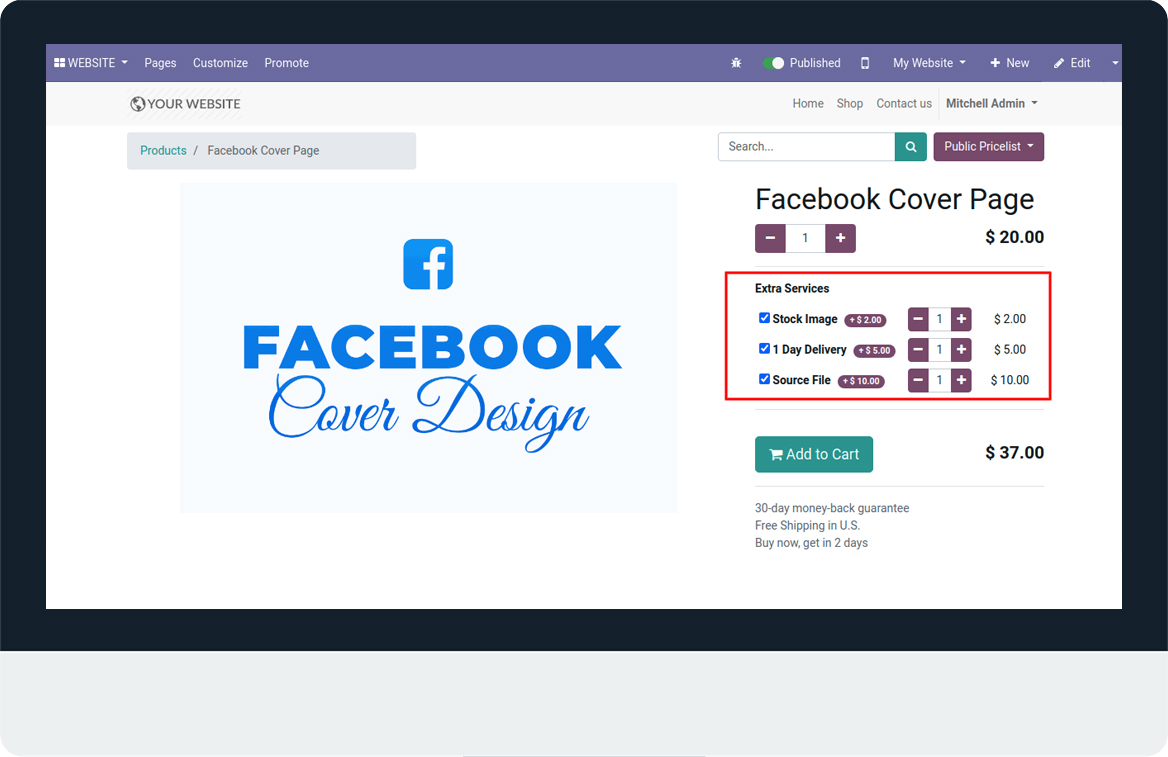Click the Edit pencil button

coord(1072,63)
